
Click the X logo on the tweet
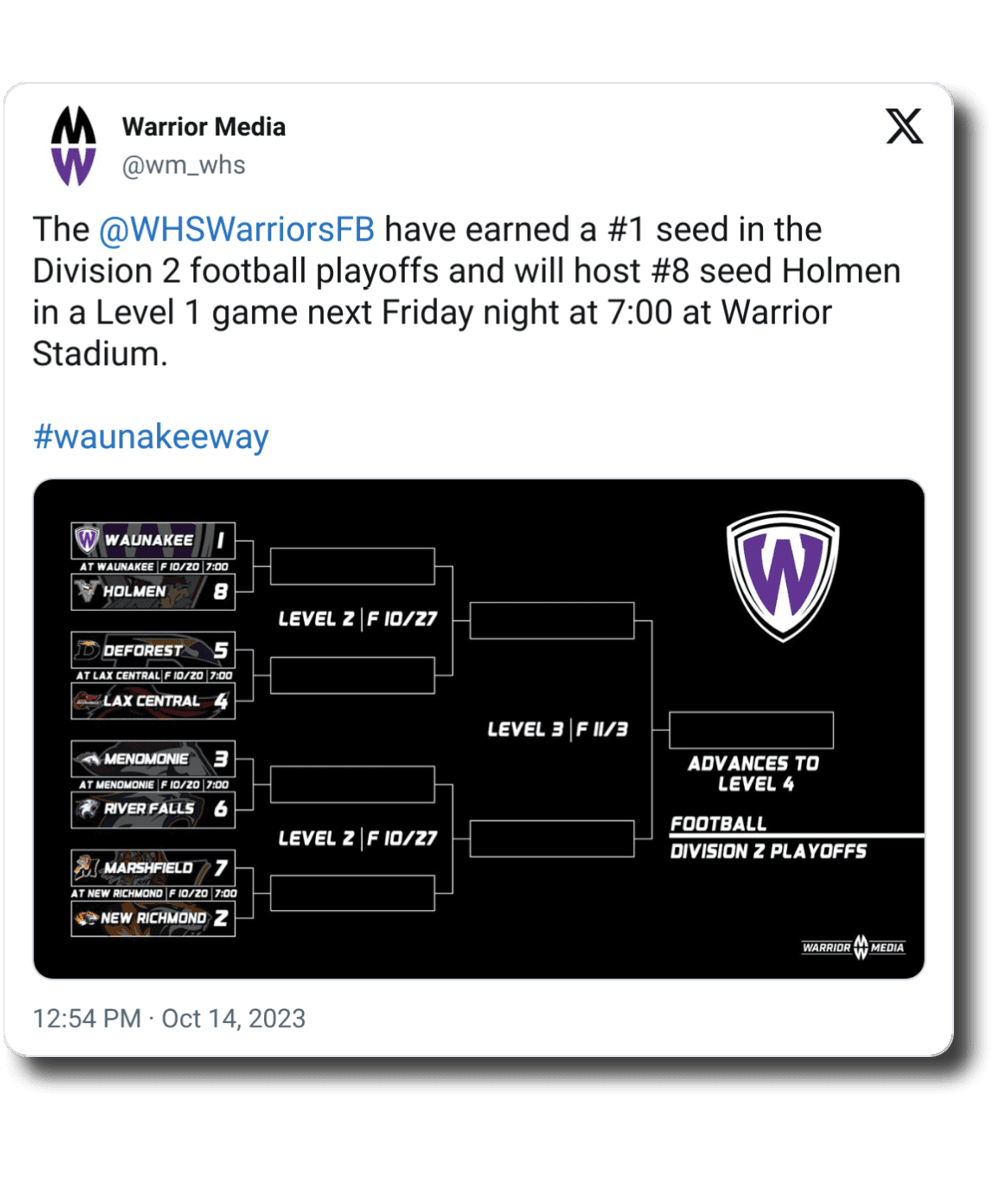(904, 127)
